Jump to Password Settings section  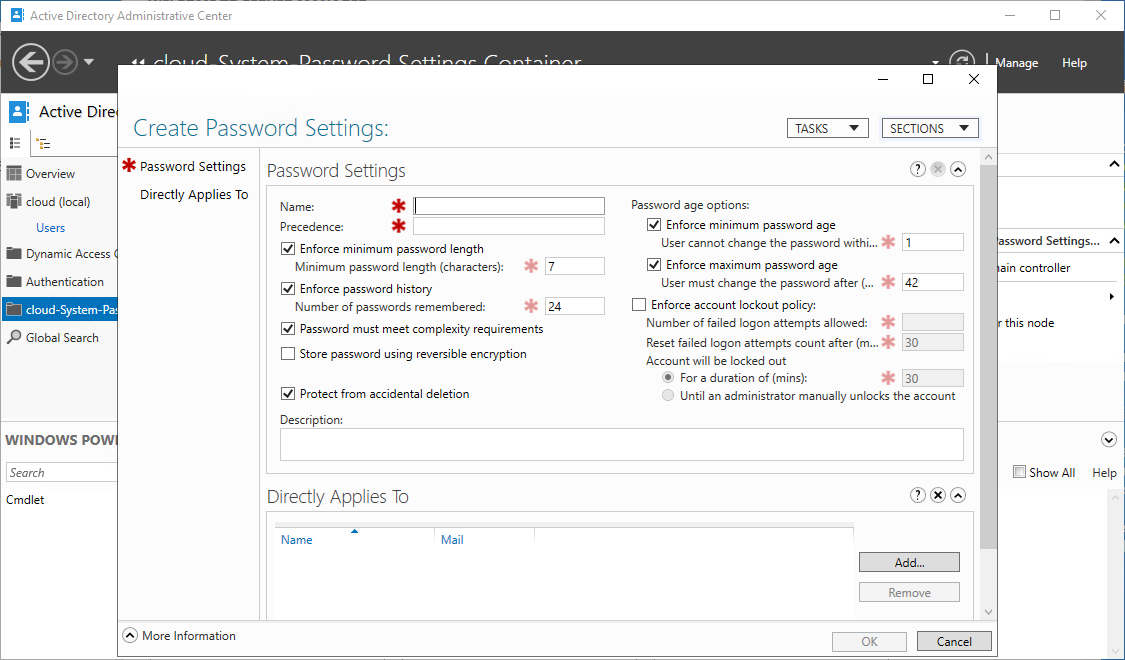(x=192, y=166)
